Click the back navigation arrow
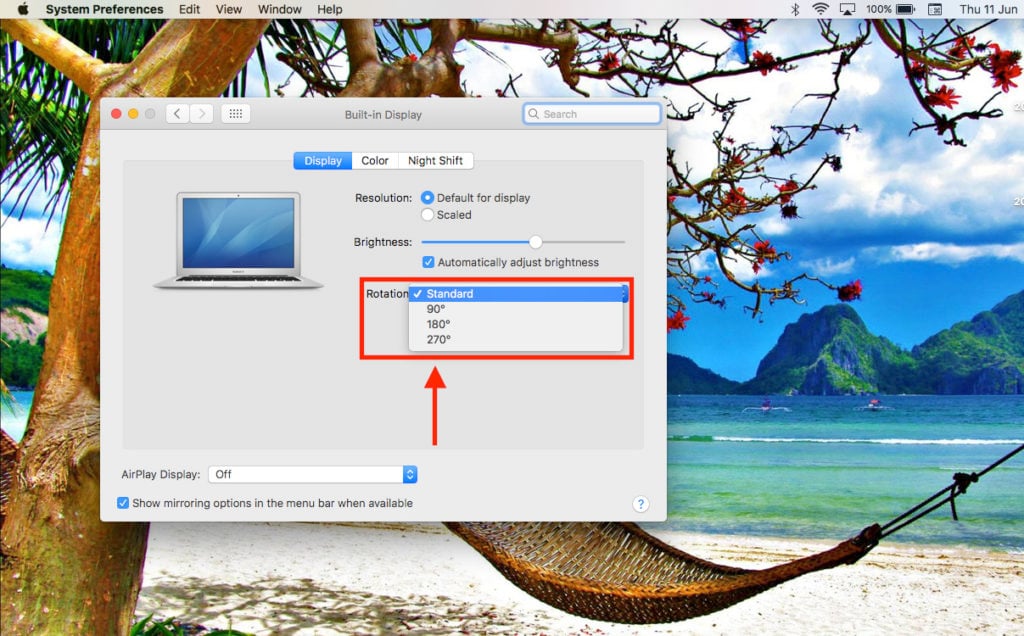 coord(177,113)
